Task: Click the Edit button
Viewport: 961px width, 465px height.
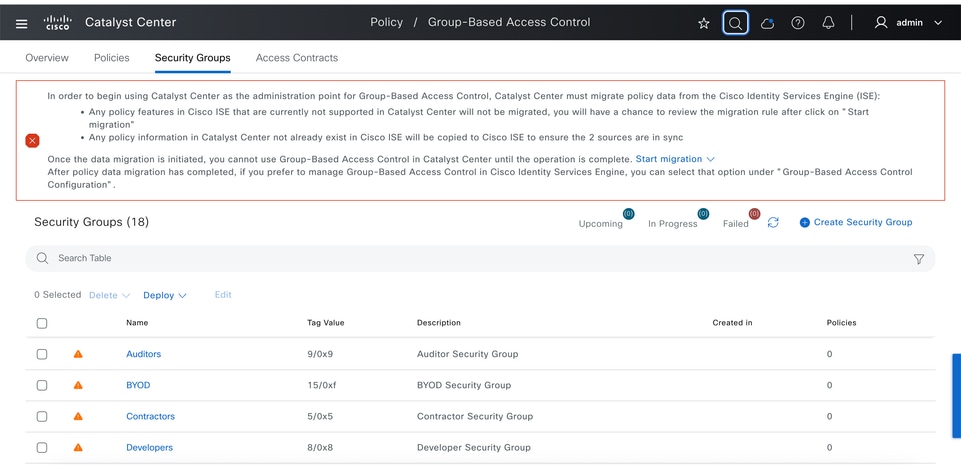Action: pyautogui.click(x=223, y=295)
